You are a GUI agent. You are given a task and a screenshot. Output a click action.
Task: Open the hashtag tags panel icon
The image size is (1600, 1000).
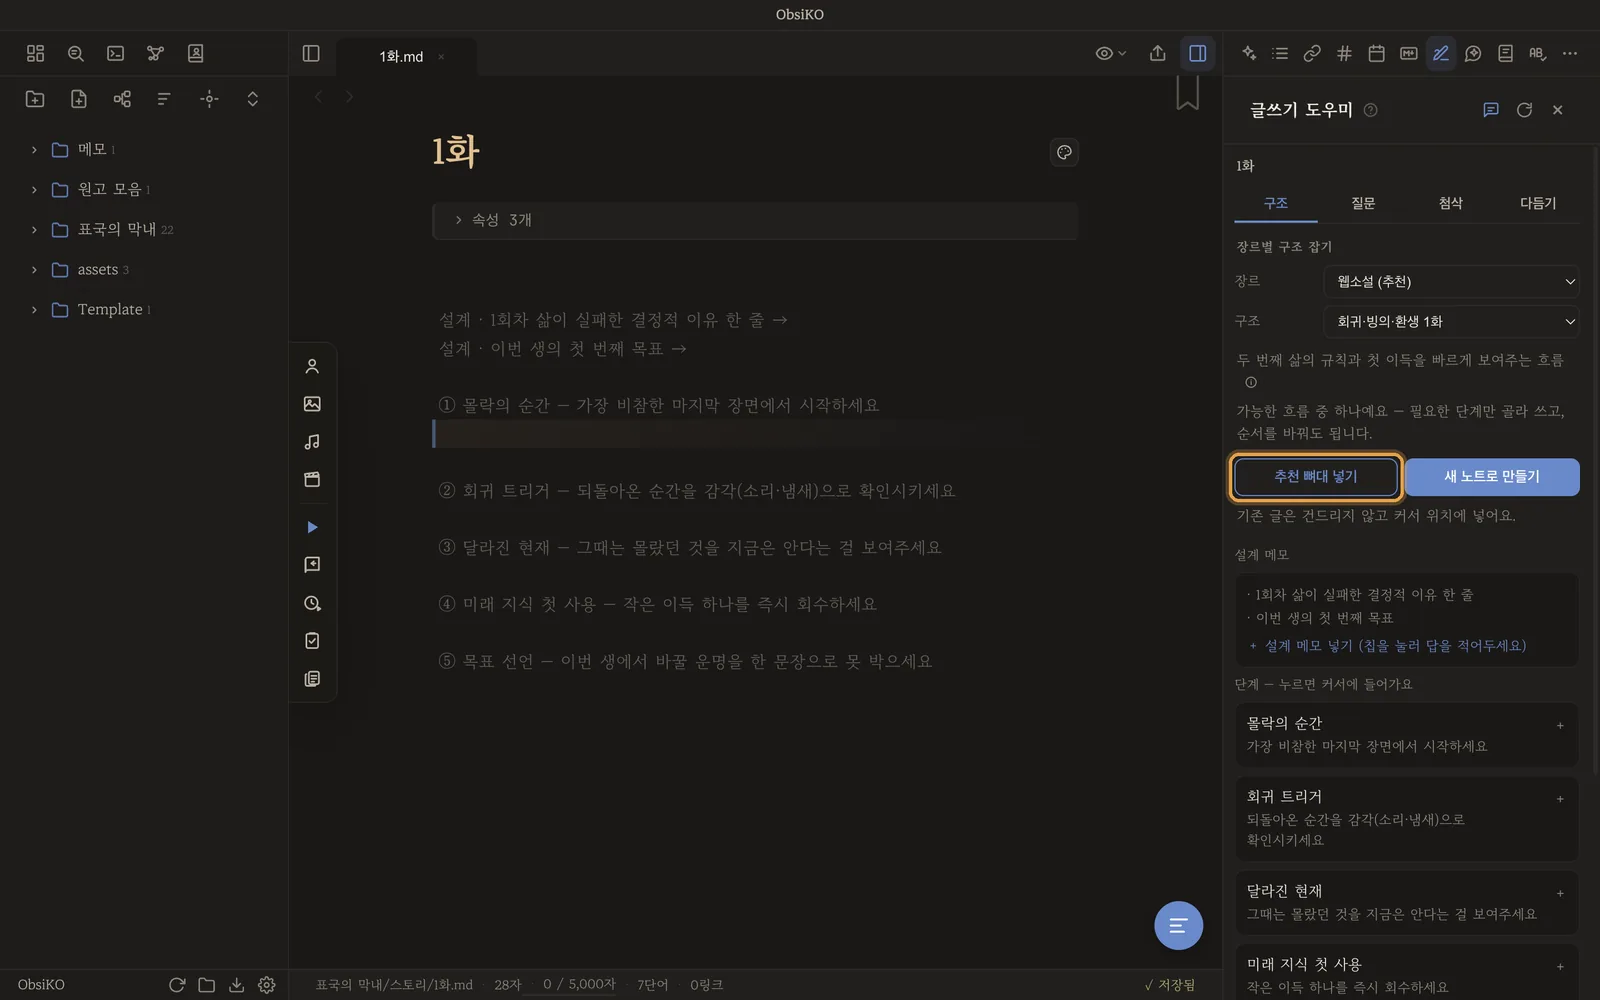click(1344, 54)
